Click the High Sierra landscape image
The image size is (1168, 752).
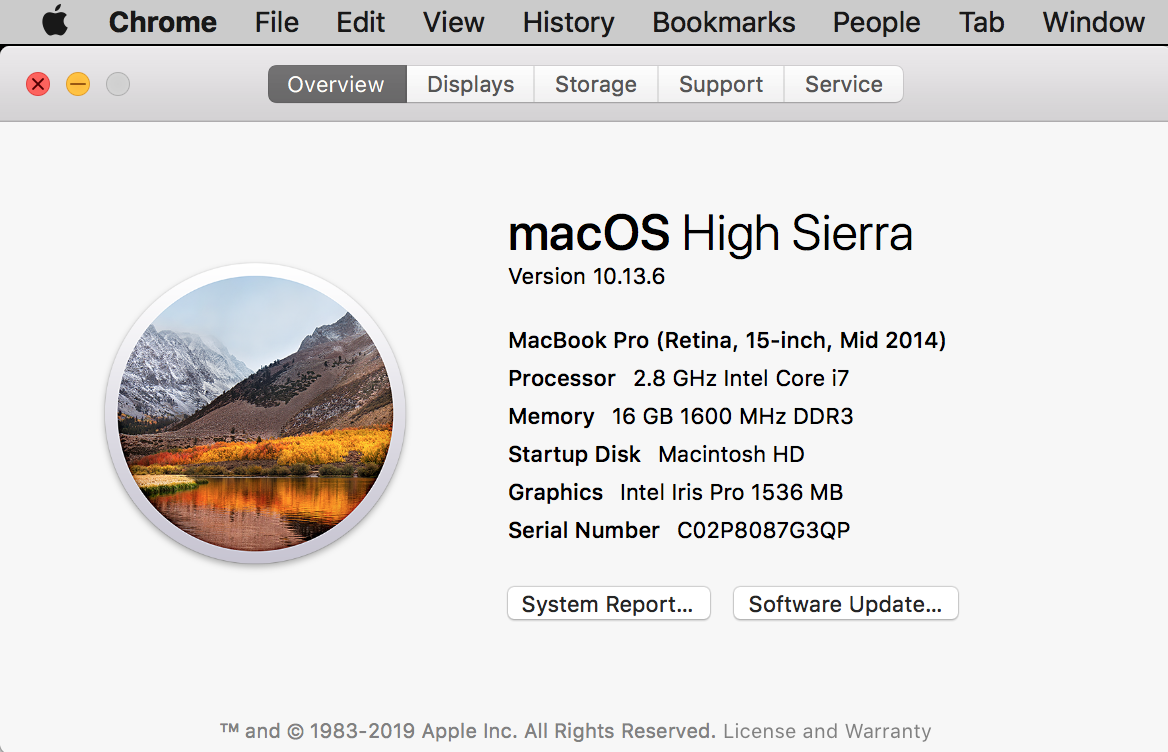point(256,413)
